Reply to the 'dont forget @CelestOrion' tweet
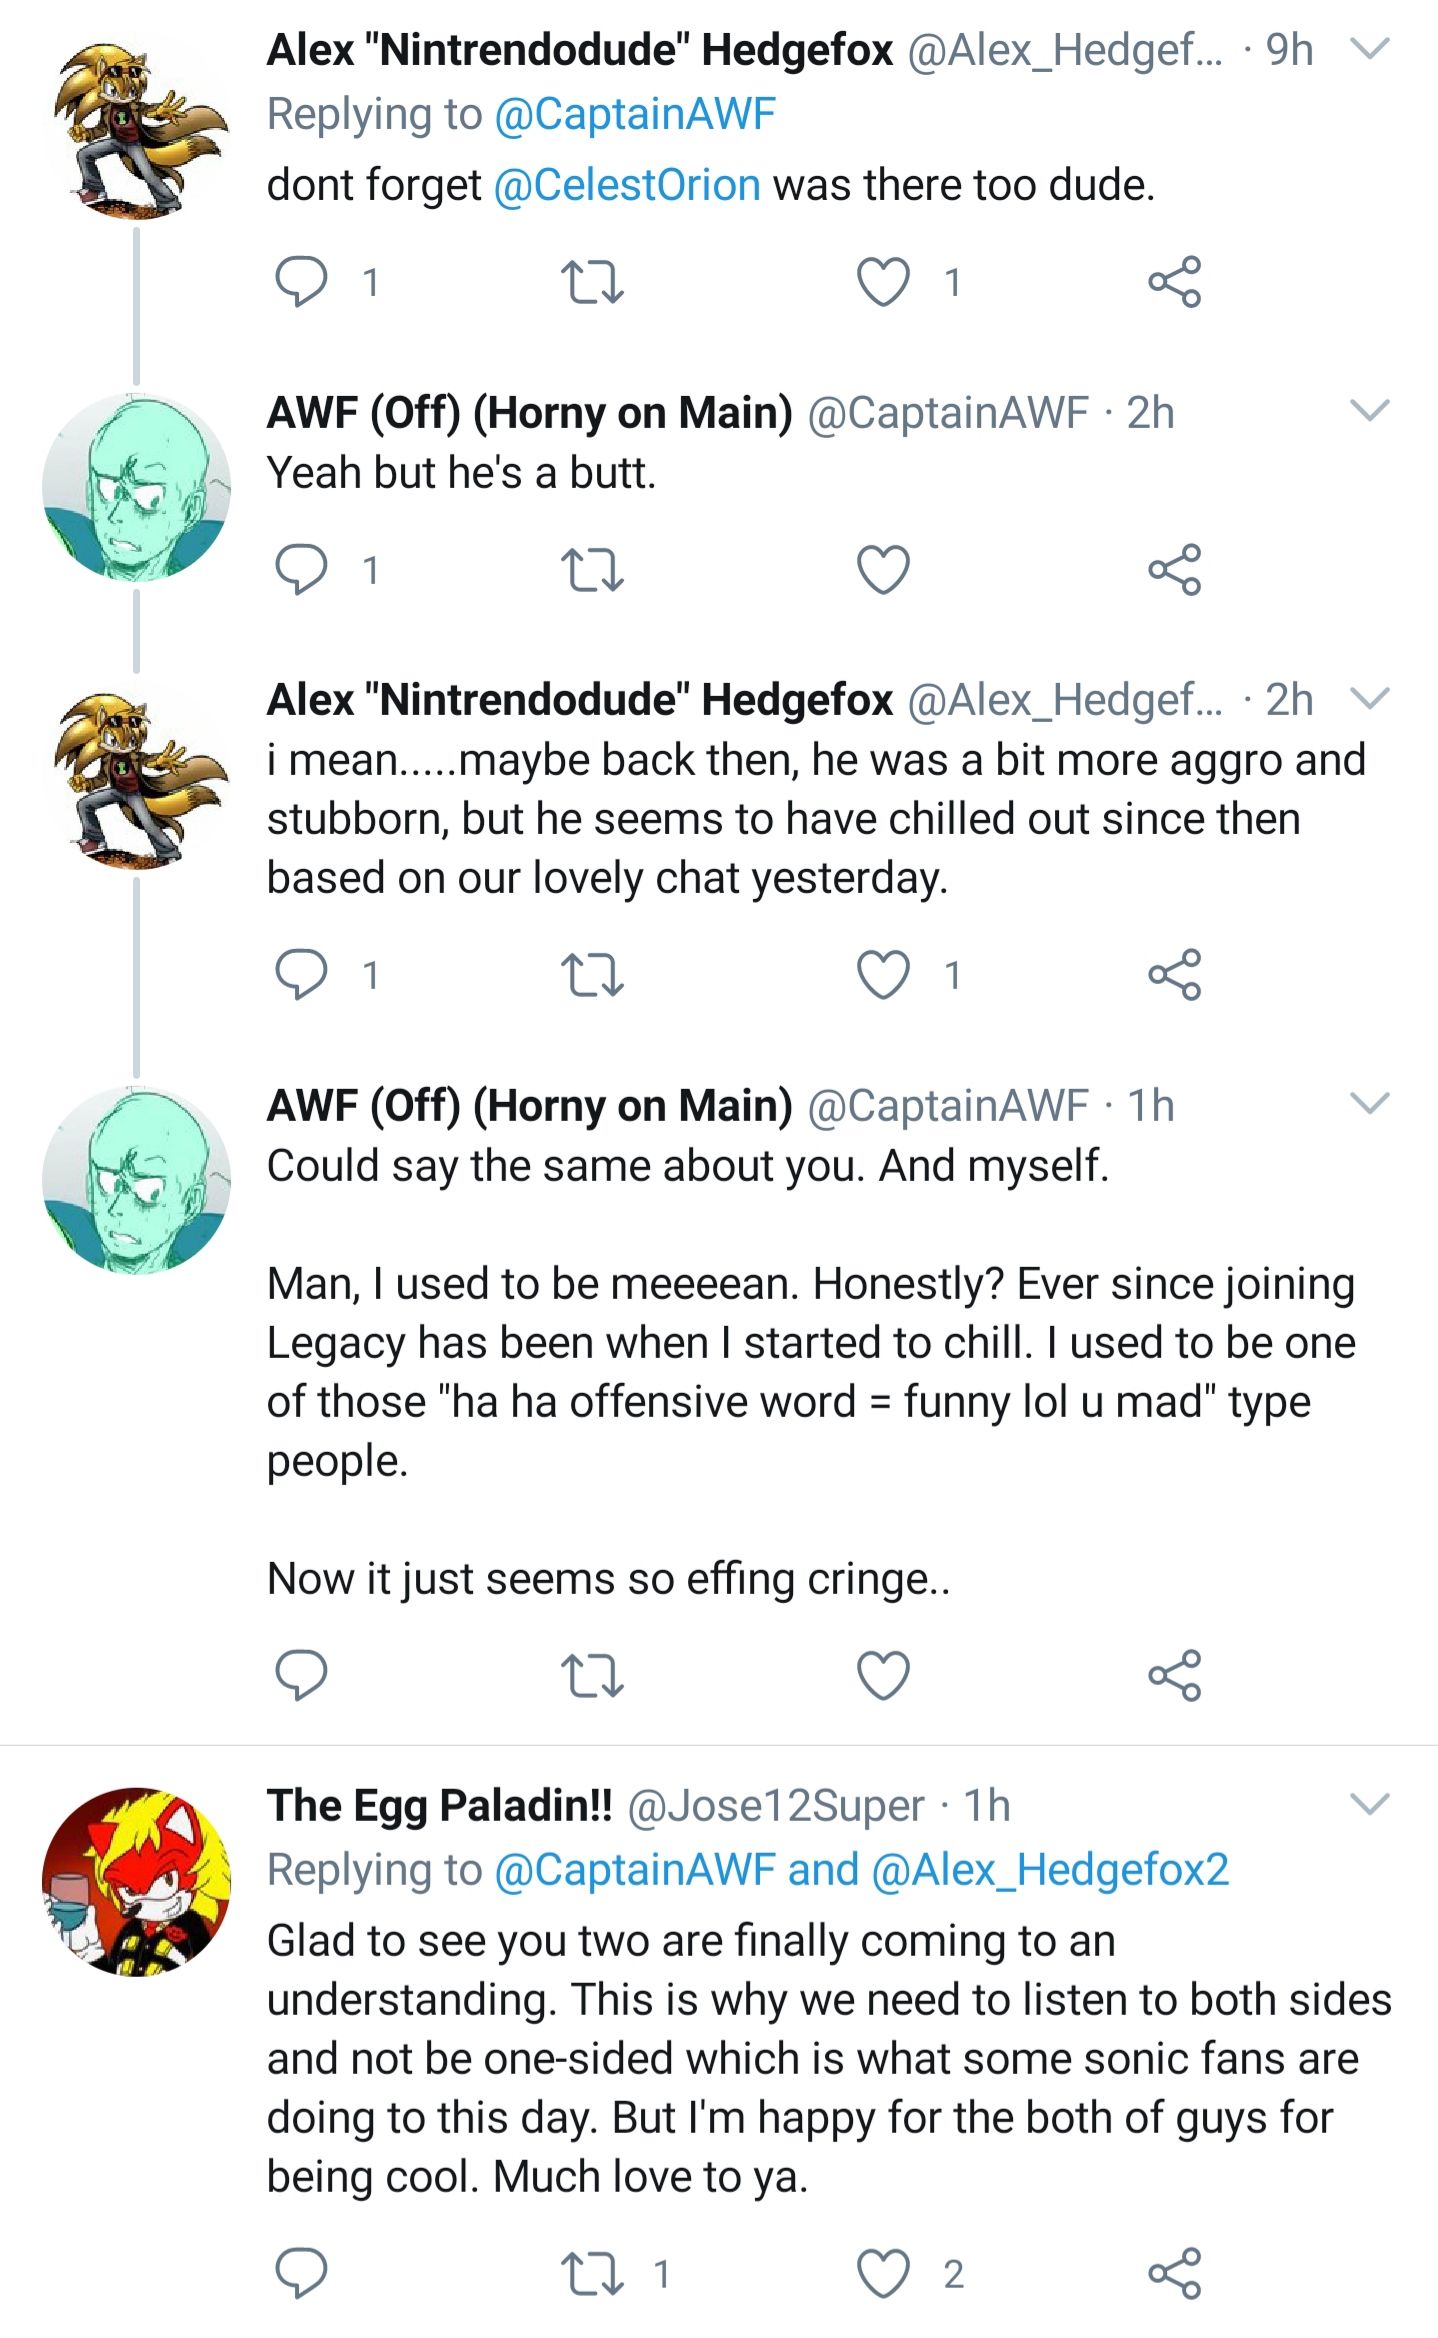 tap(301, 281)
